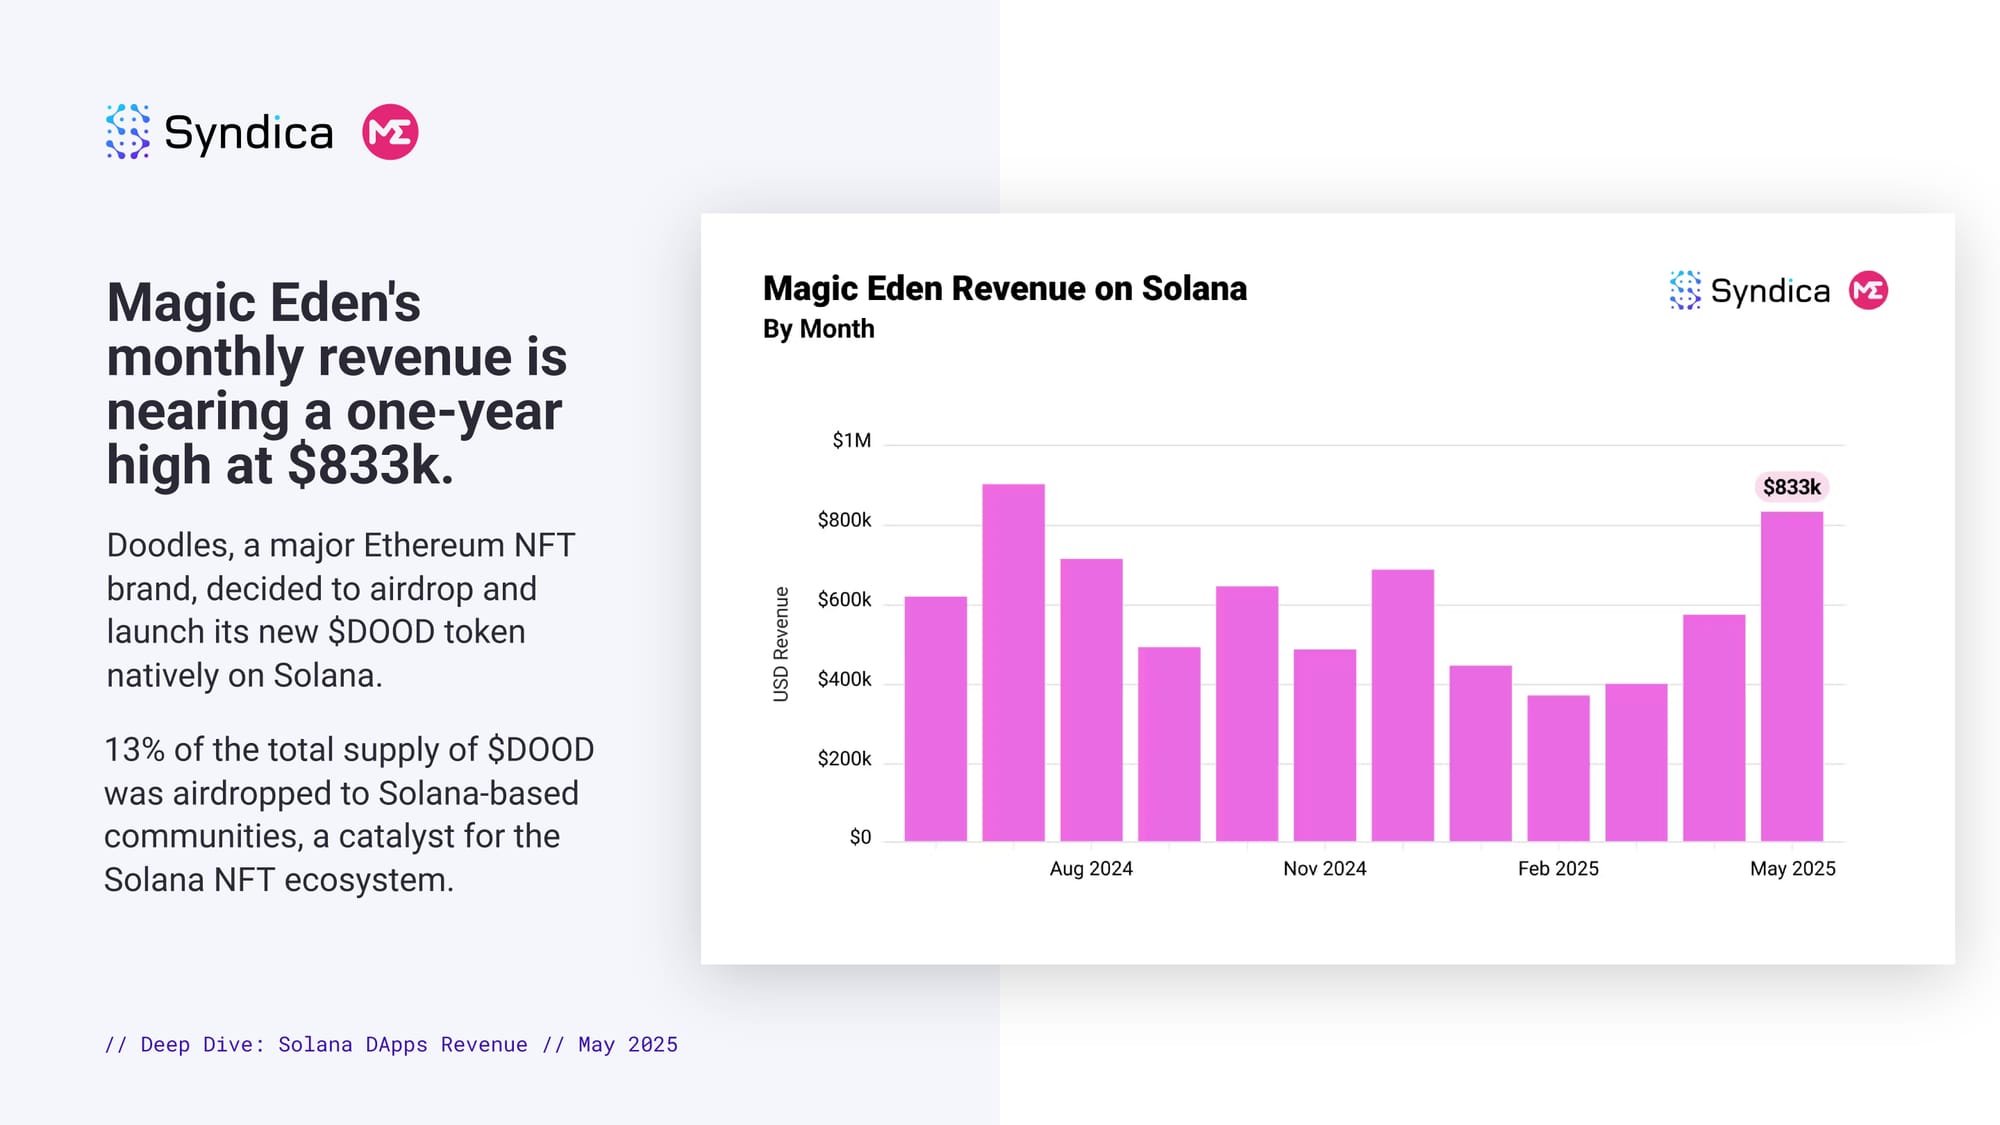Image resolution: width=2000 pixels, height=1125 pixels.
Task: Click the 'May 2025' axis label
Action: [x=1792, y=869]
